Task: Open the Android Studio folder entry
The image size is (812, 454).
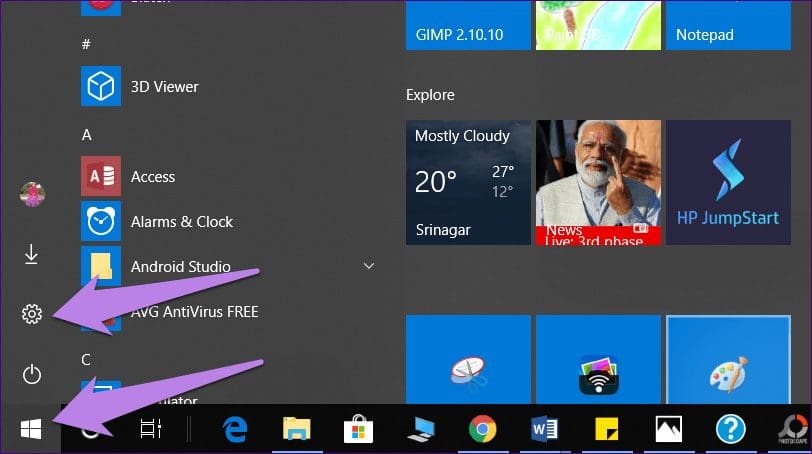Action: [156, 266]
